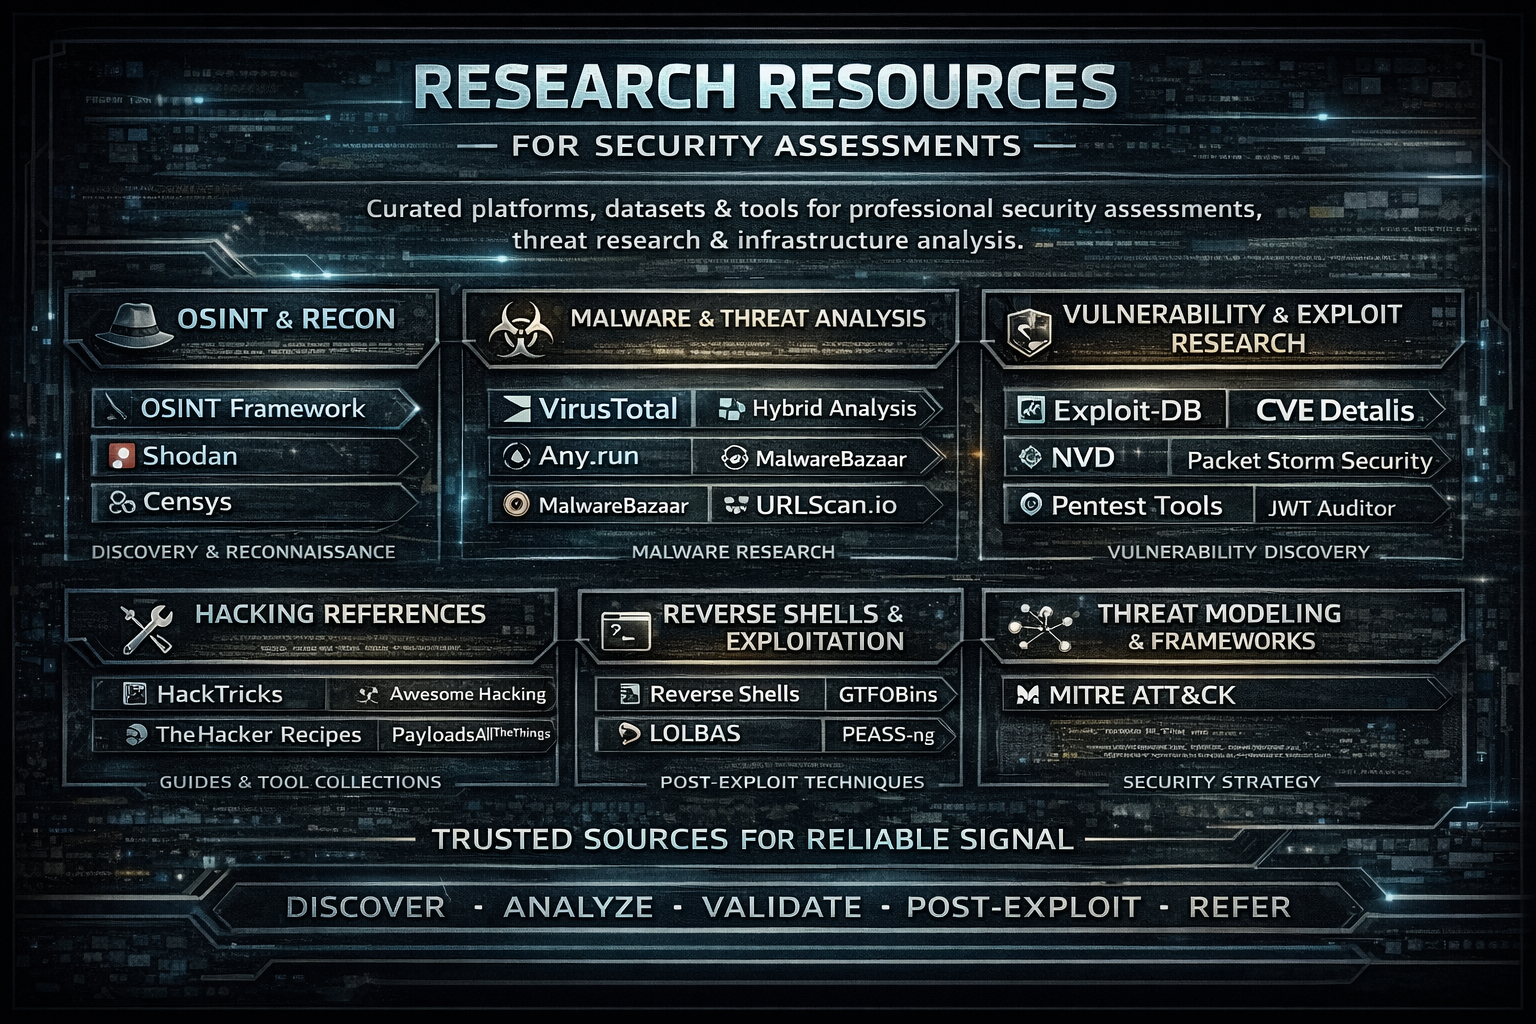Click the shield icon beside Vulnerability & Exploit Research
Screen dimensions: 1536x1024
coord(1029,332)
